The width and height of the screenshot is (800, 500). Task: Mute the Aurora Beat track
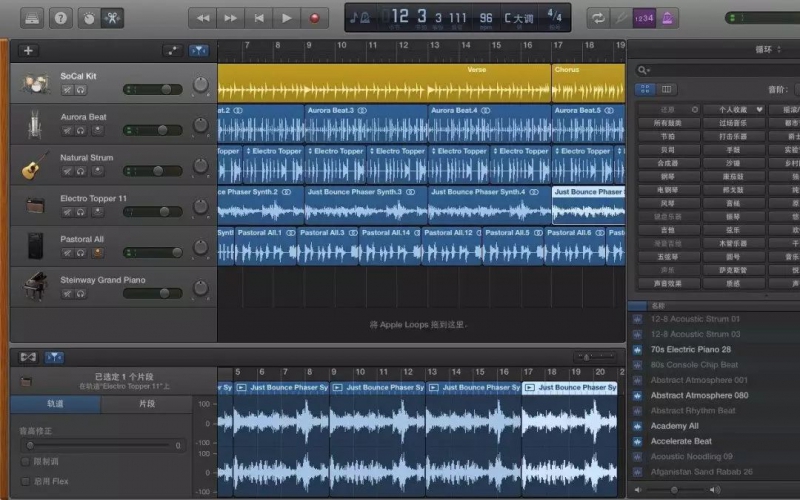click(x=67, y=131)
